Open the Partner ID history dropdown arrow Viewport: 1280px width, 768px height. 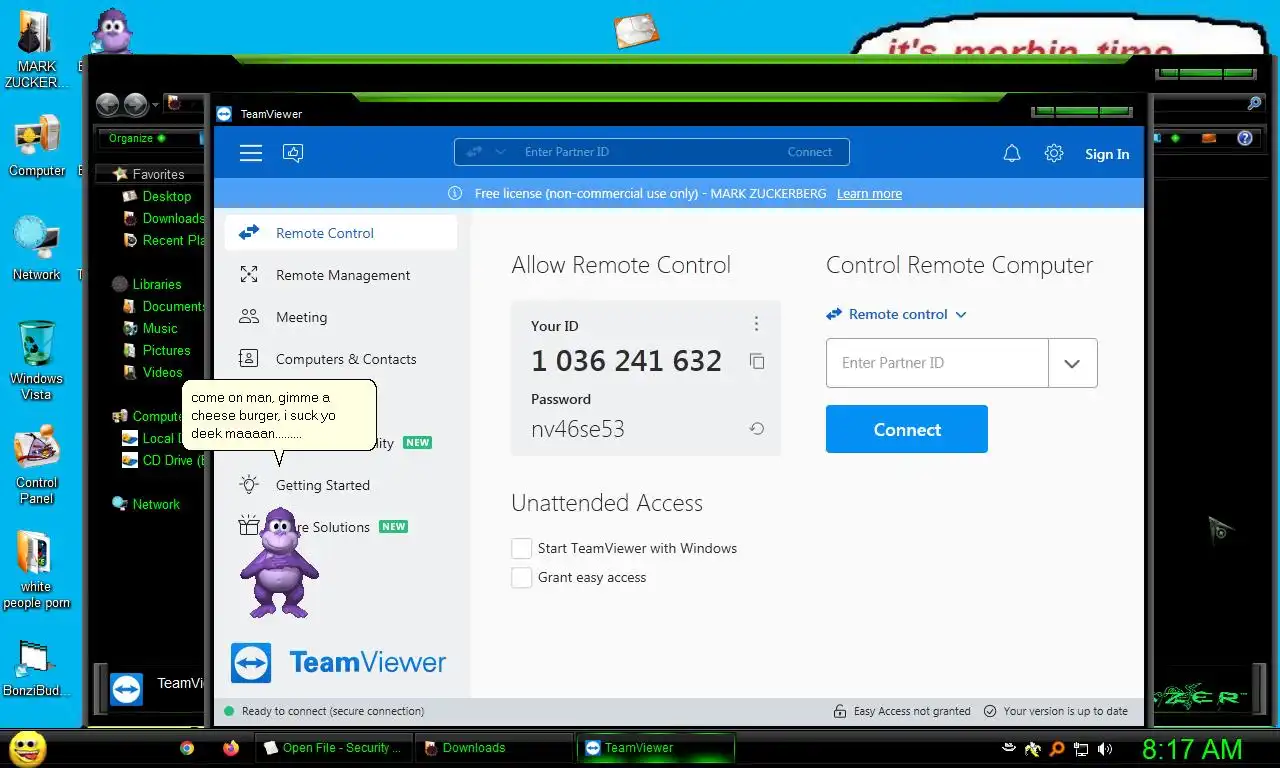tap(1072, 363)
